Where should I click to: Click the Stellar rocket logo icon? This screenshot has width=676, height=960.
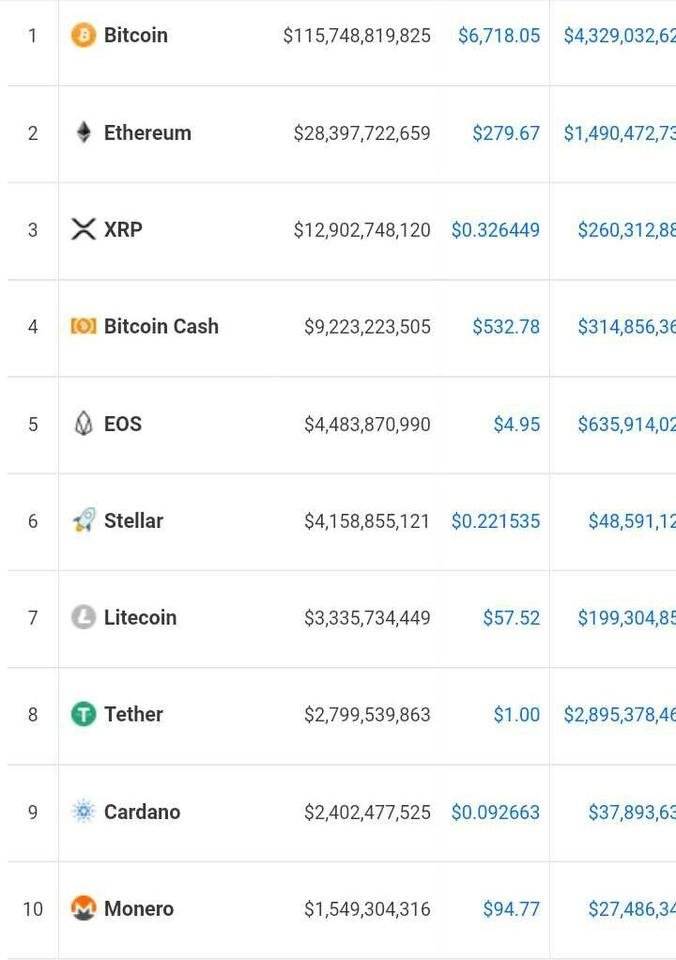click(x=84, y=520)
